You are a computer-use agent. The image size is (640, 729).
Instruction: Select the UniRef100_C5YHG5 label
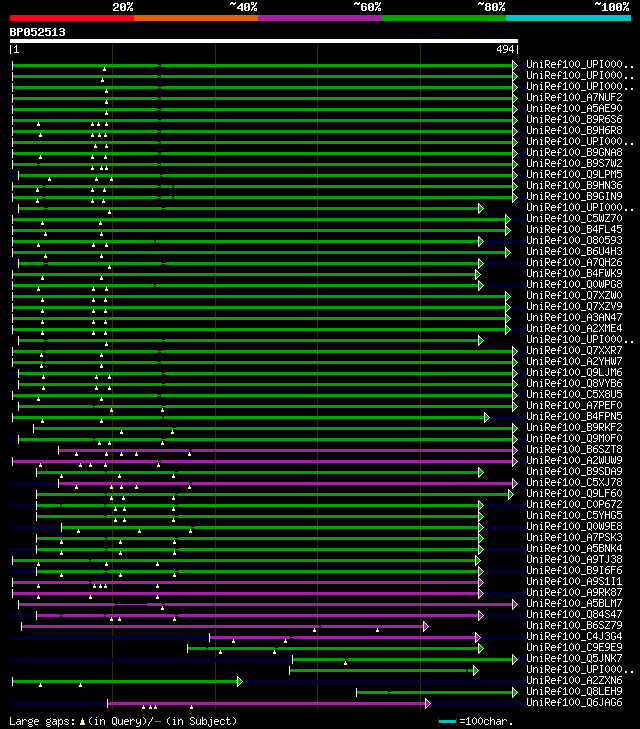pyautogui.click(x=574, y=516)
